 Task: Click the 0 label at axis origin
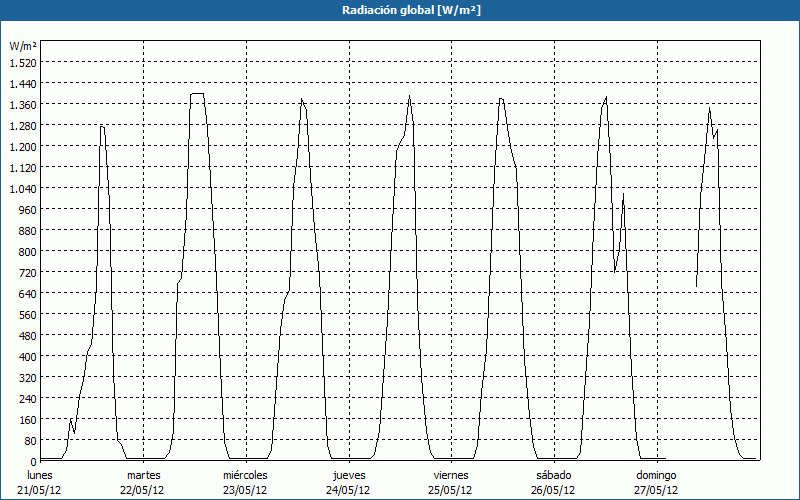point(32,461)
